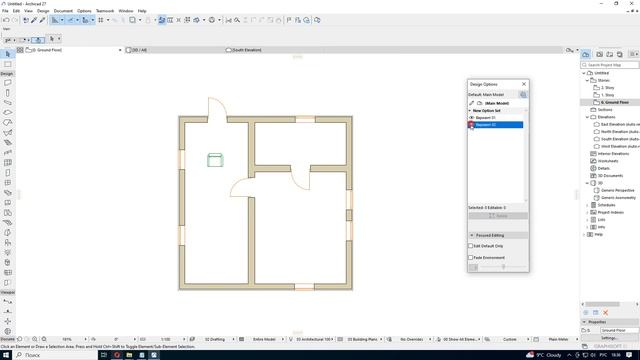Click the Grid snap toolbar icon

tap(101, 20)
